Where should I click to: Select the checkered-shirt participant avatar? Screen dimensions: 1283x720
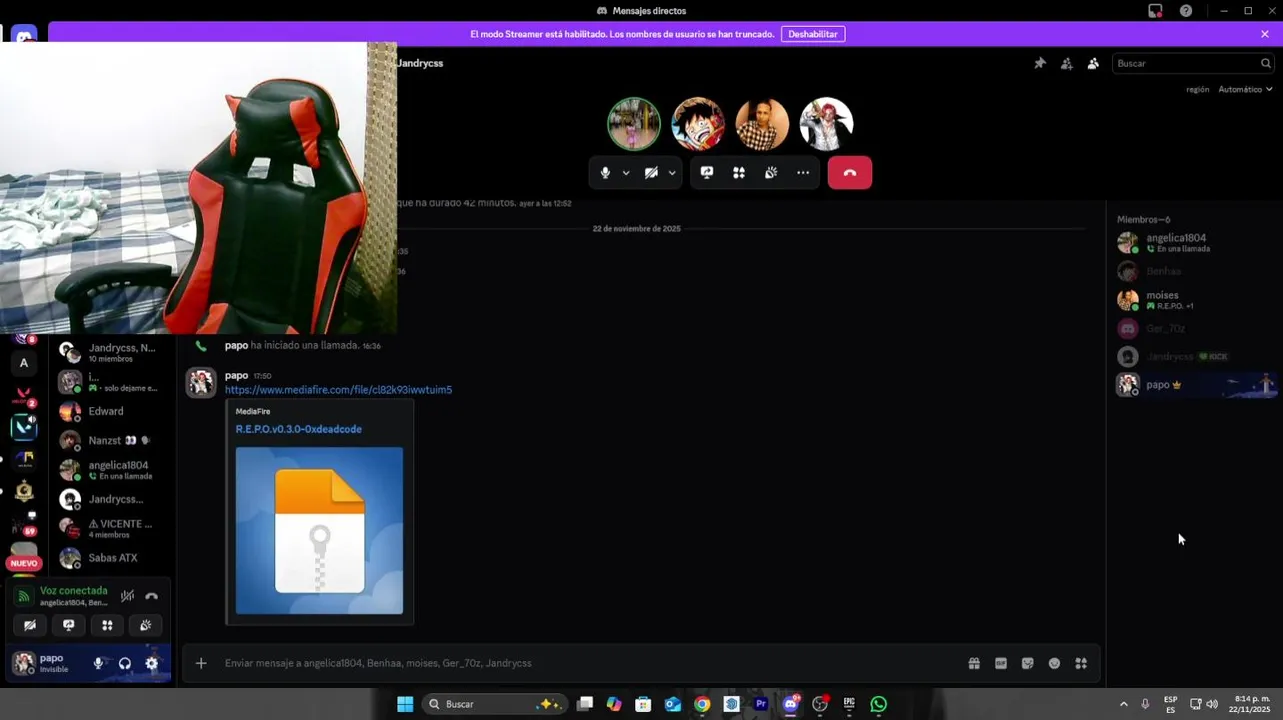click(762, 124)
